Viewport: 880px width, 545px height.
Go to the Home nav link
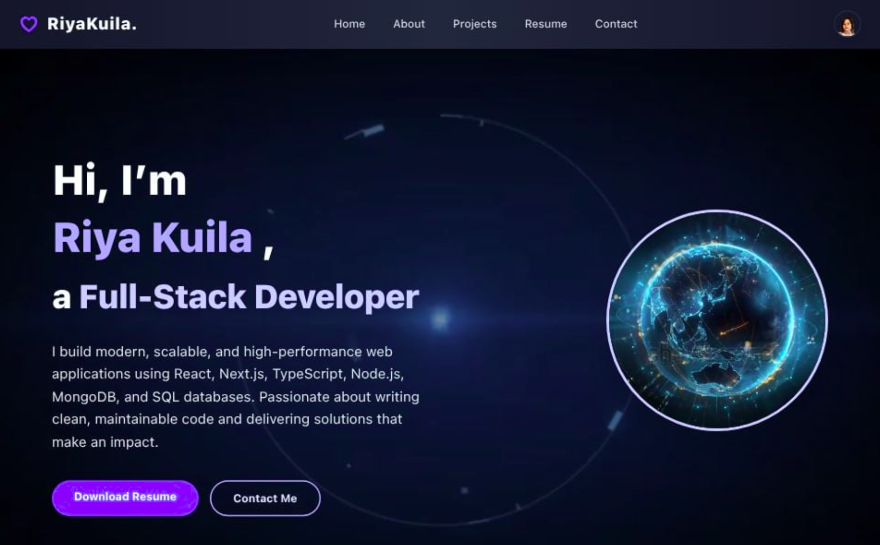349,24
